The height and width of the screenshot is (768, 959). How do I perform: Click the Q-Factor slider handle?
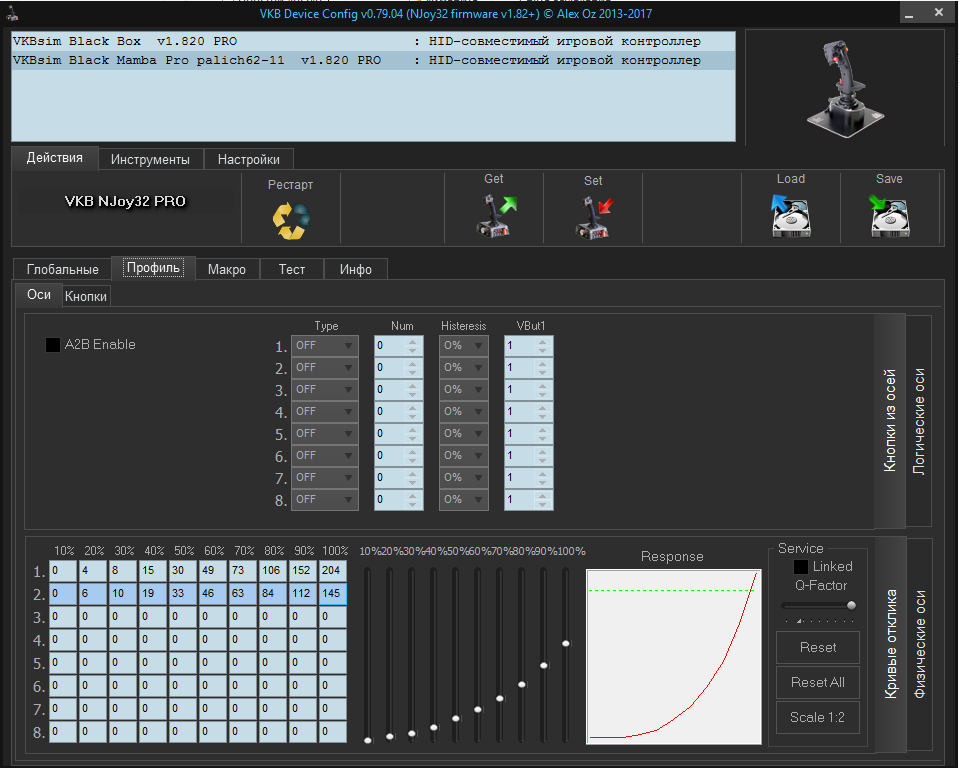[851, 605]
